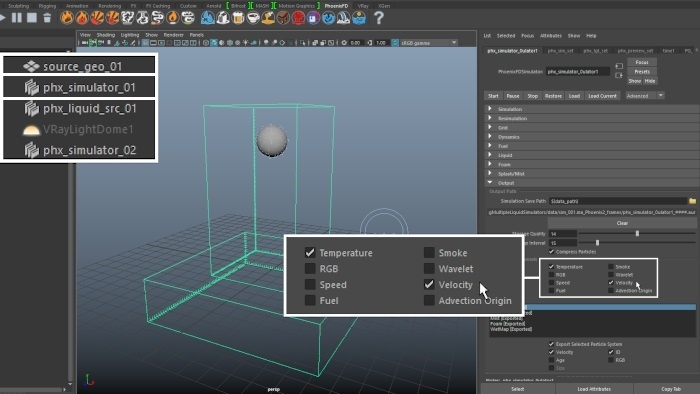Image resolution: width=700 pixels, height=394 pixels.
Task: Click the view transform toggle icon beside sRGB gamma
Action: click(x=395, y=43)
